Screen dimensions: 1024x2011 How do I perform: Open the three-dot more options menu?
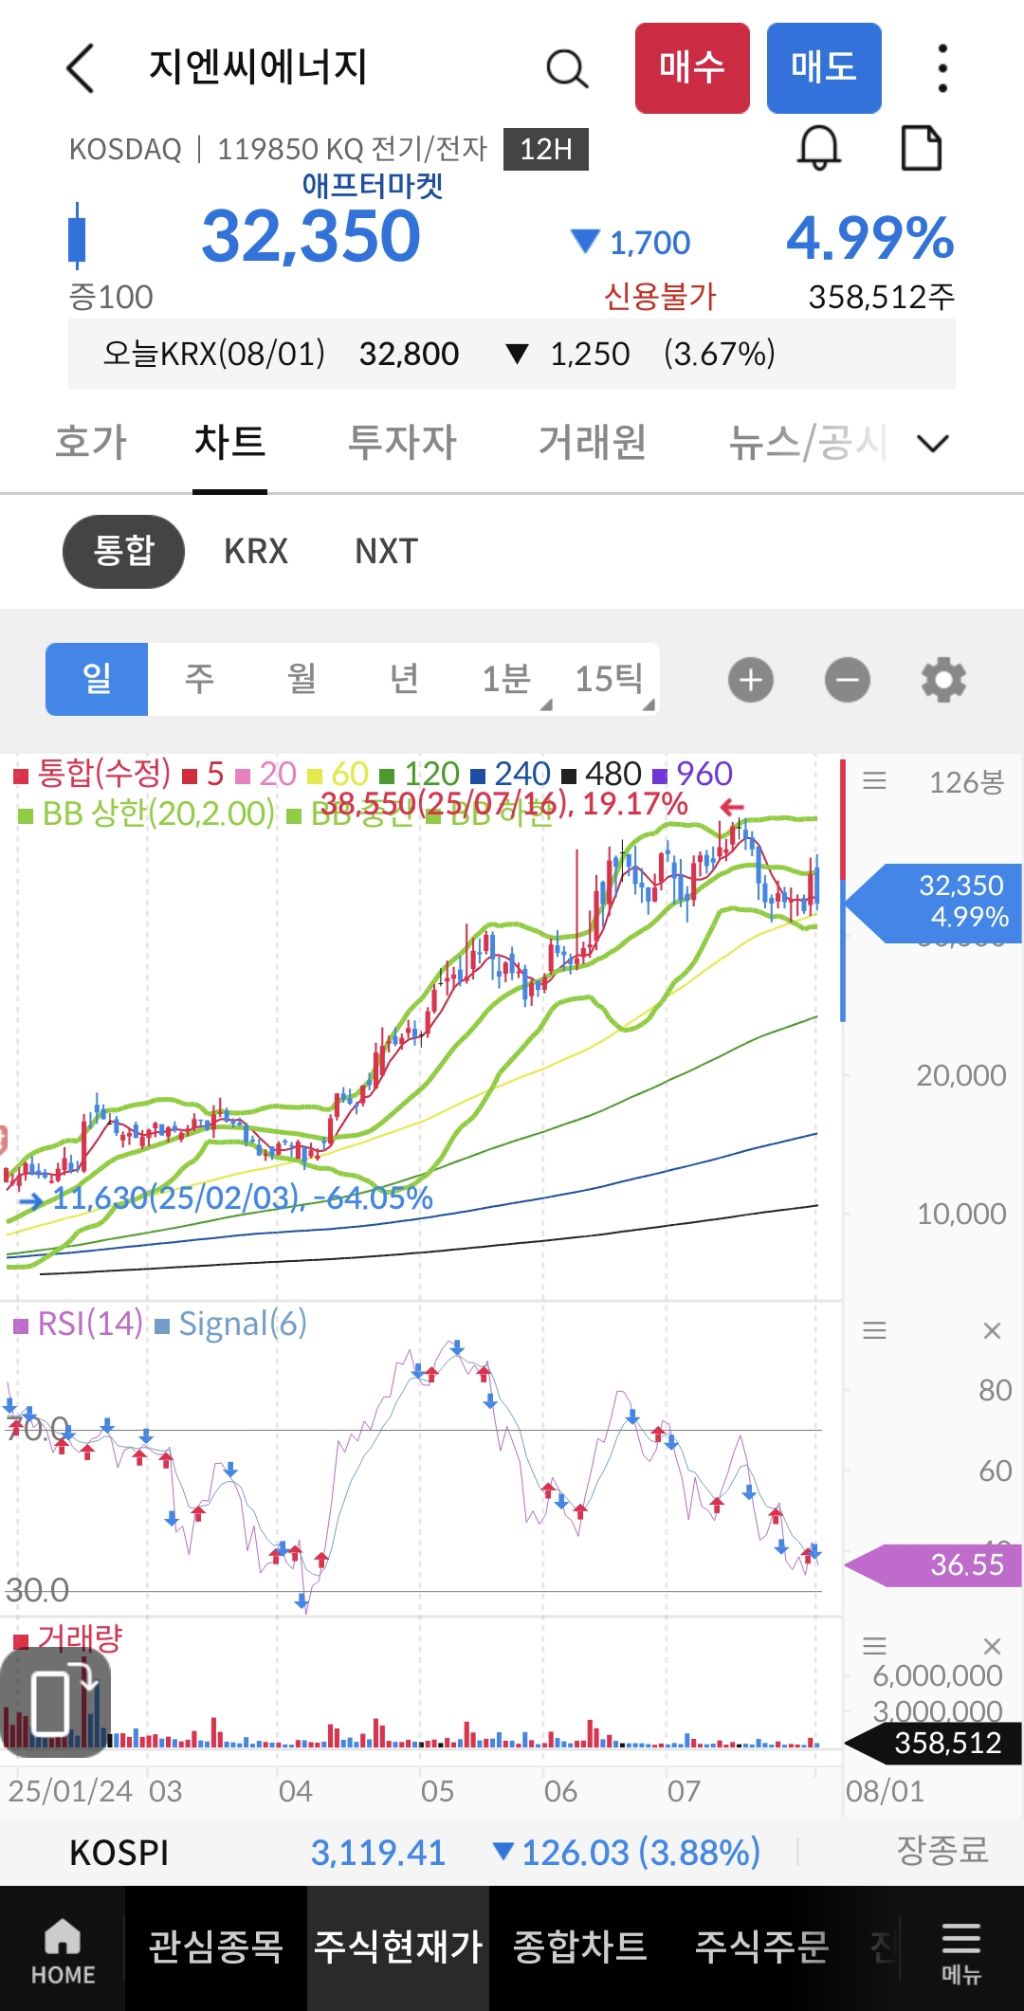point(942,69)
